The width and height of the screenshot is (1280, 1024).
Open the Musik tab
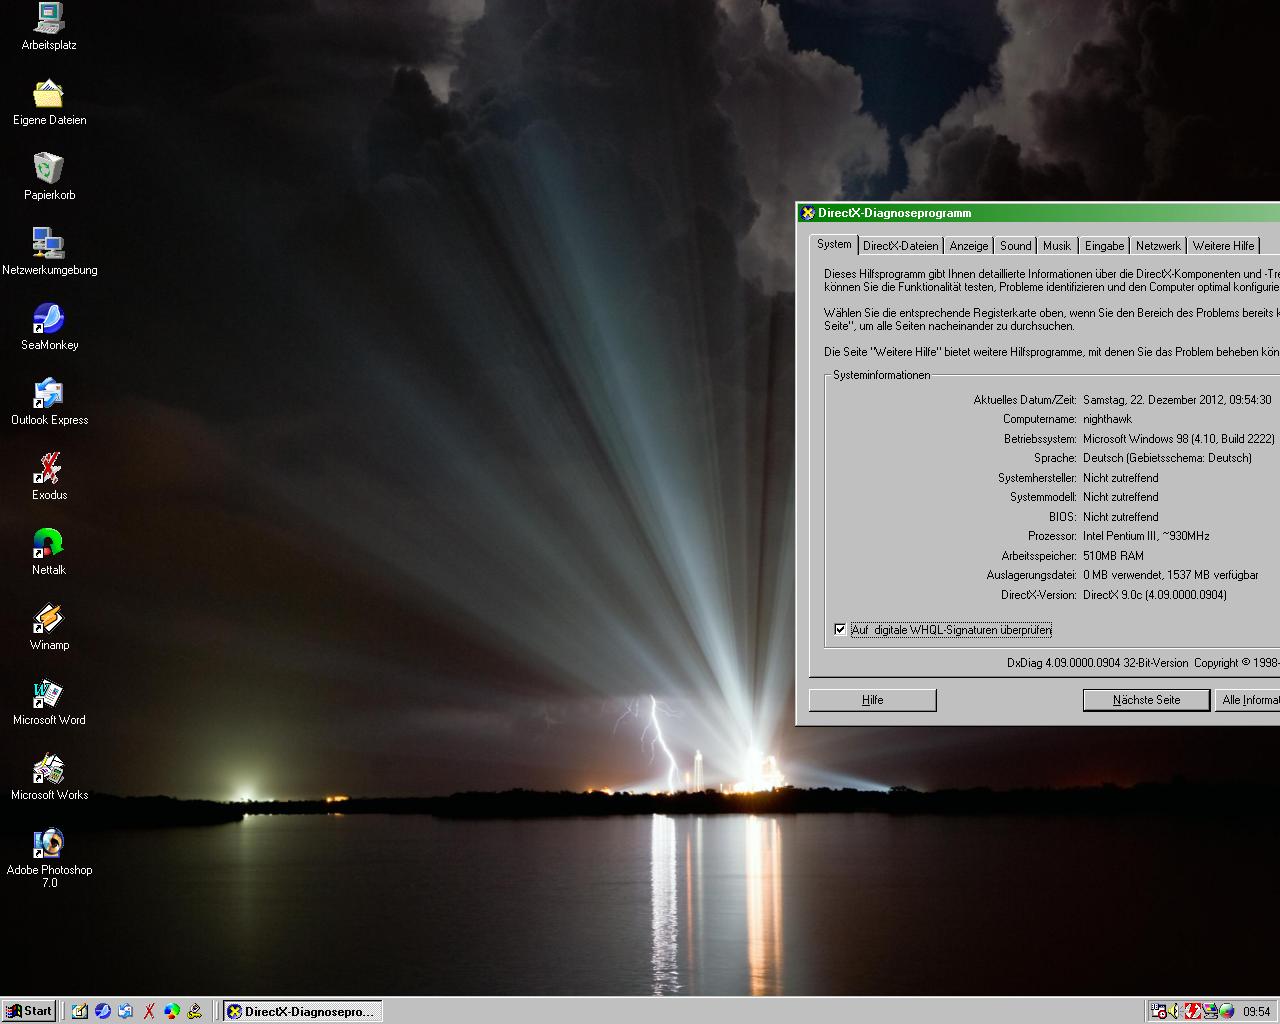tap(1057, 246)
